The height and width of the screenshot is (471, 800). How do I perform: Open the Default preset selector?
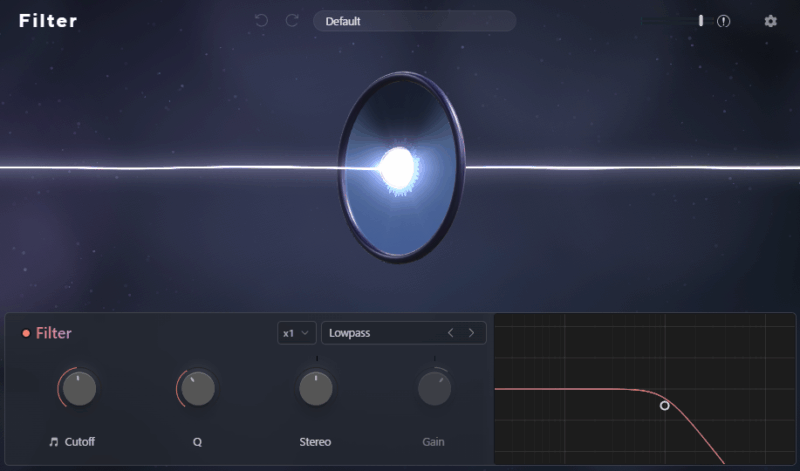point(414,21)
